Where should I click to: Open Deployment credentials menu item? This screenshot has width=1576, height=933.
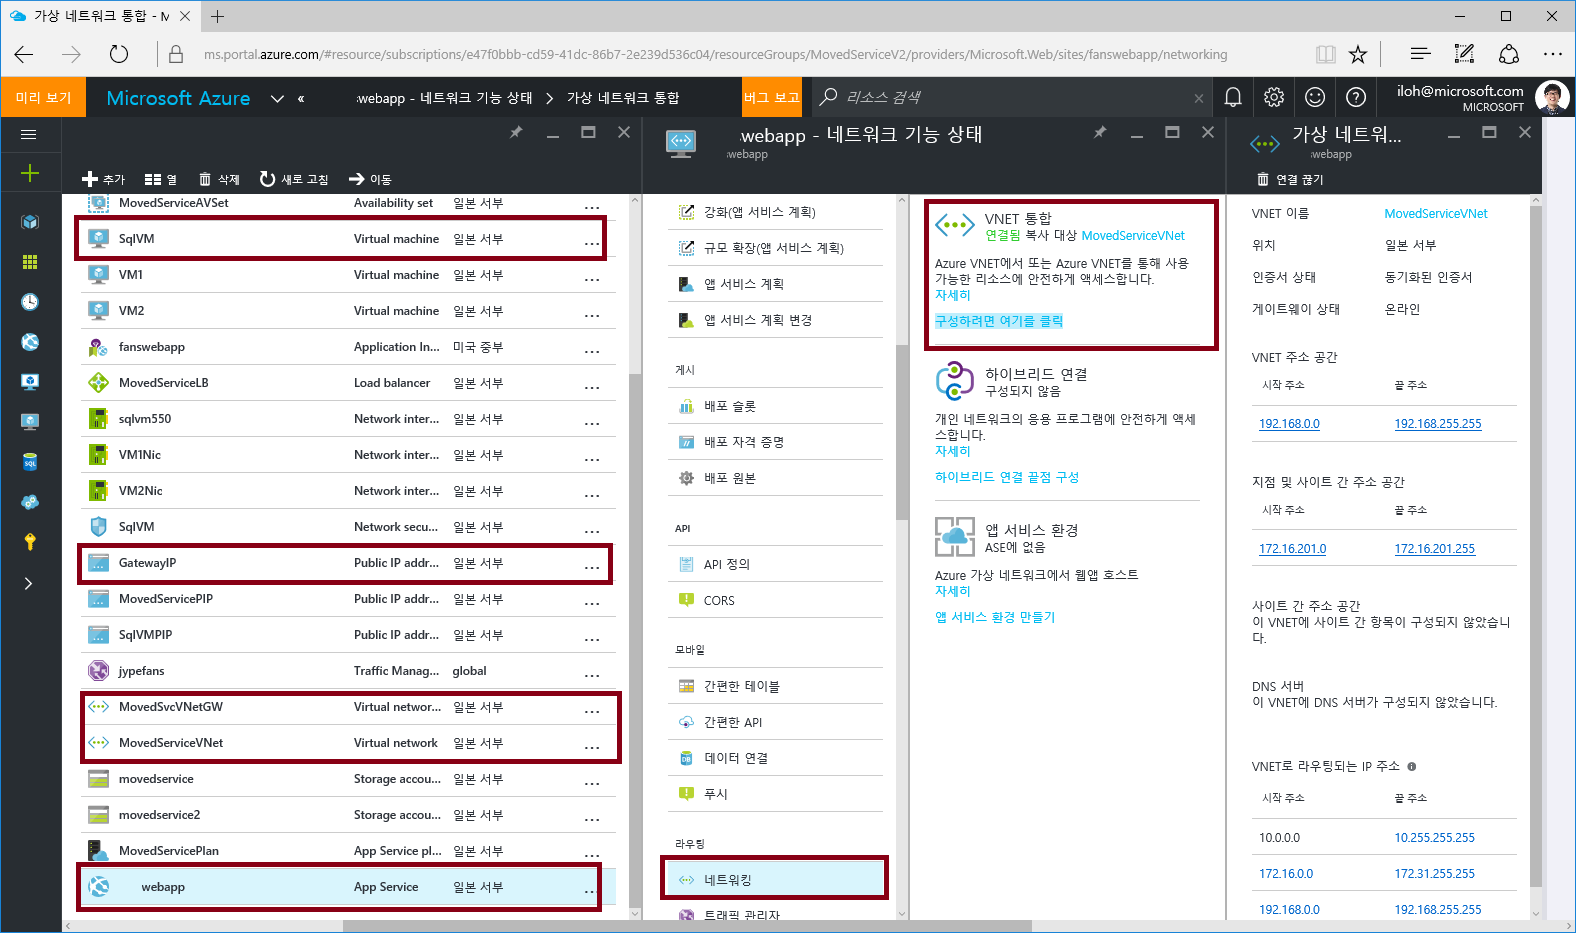(x=775, y=442)
